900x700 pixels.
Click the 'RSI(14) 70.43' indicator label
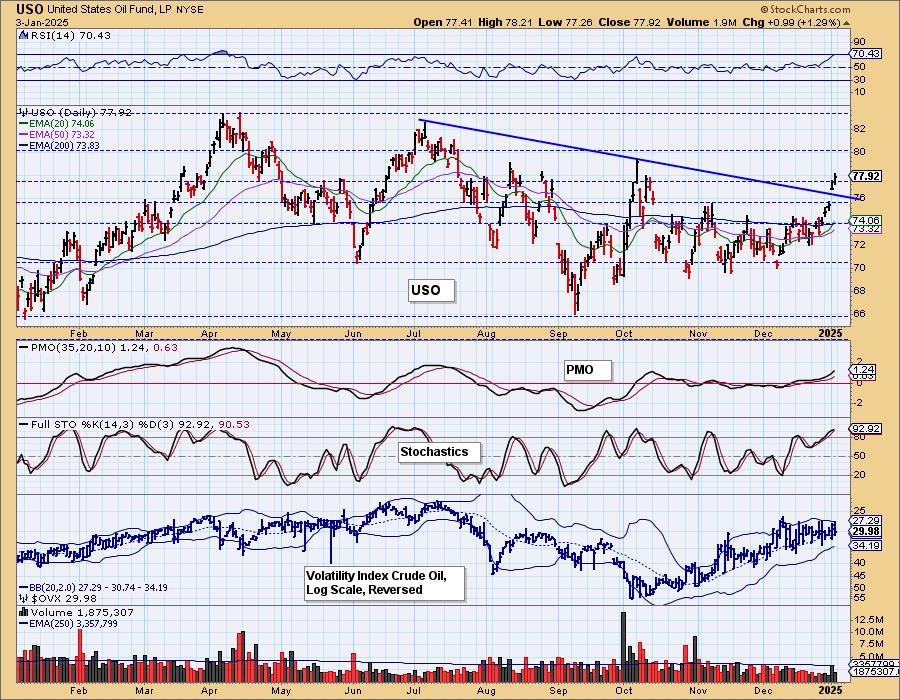coord(70,35)
